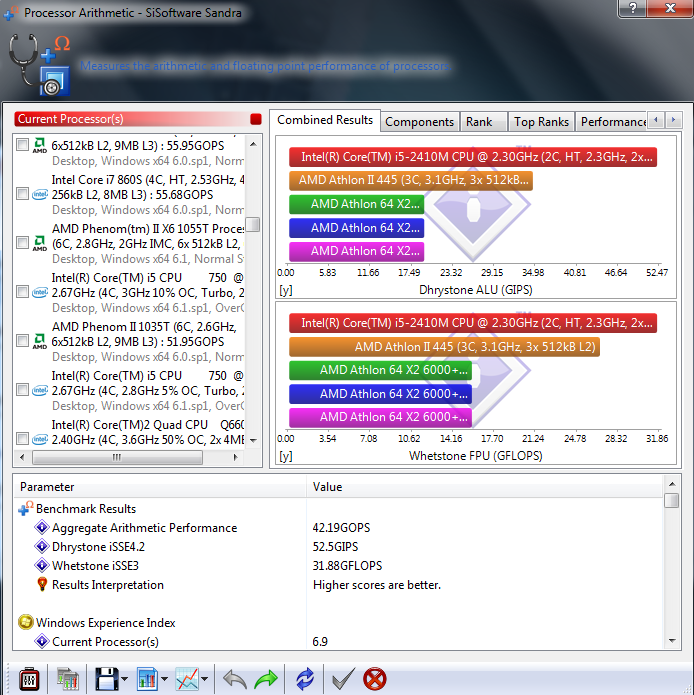Click the gold Windows Experience Index icon

click(26, 622)
